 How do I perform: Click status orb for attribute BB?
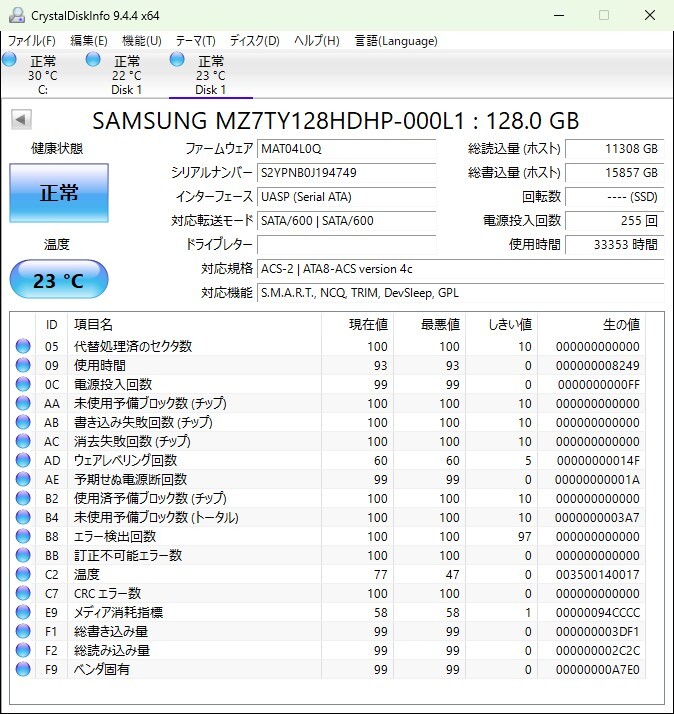click(23, 555)
